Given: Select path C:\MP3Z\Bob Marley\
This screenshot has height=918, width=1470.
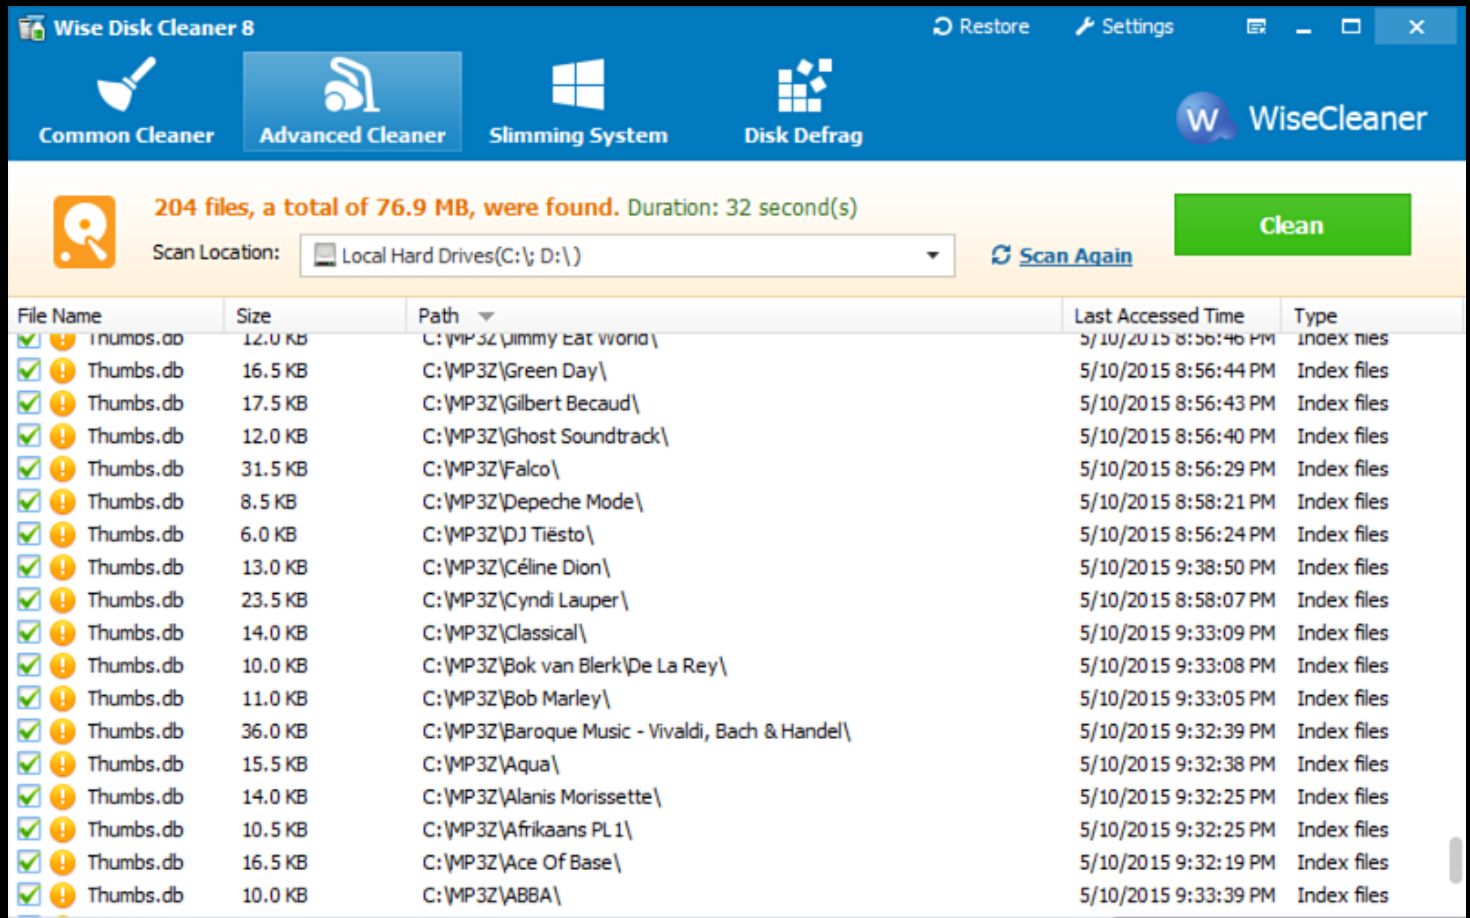Looking at the screenshot, I should tap(516, 698).
